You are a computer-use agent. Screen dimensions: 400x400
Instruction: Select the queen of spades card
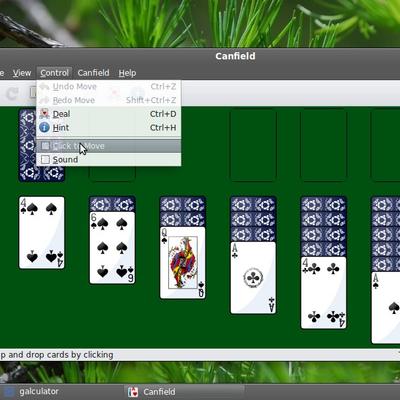coord(183,263)
